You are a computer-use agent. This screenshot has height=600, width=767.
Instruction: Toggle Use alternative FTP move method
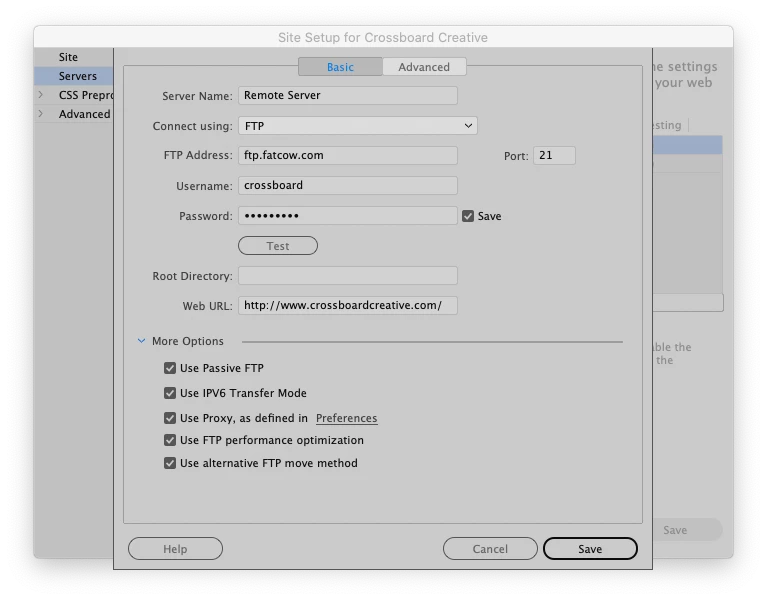(170, 463)
